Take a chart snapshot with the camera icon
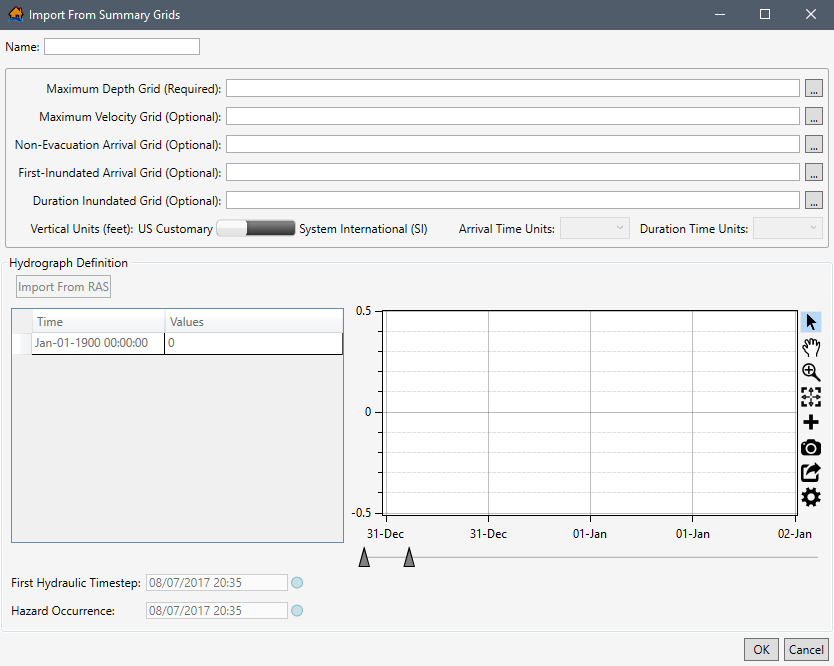This screenshot has height=666, width=834. coord(811,447)
